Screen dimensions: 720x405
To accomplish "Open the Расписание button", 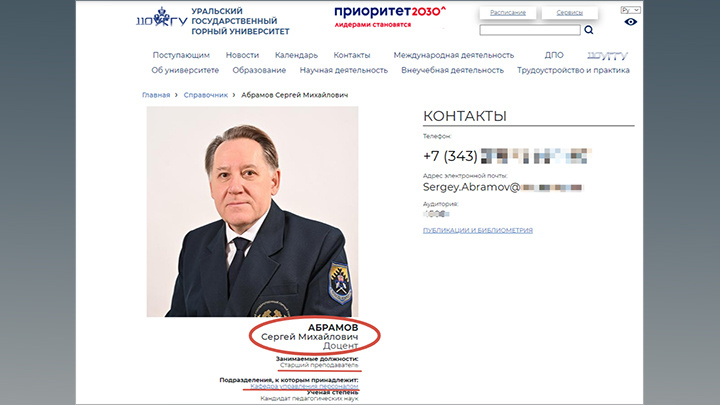I will click(507, 13).
